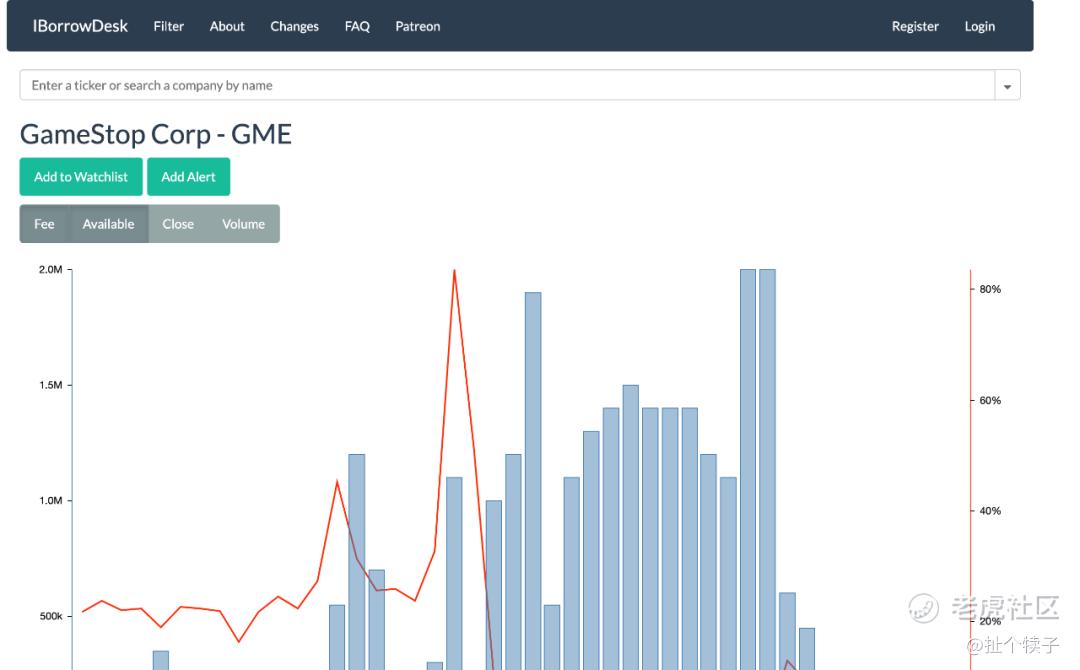Open the IBorrowDesk home link
Screen dimensions: 1080x670
pos(80,26)
